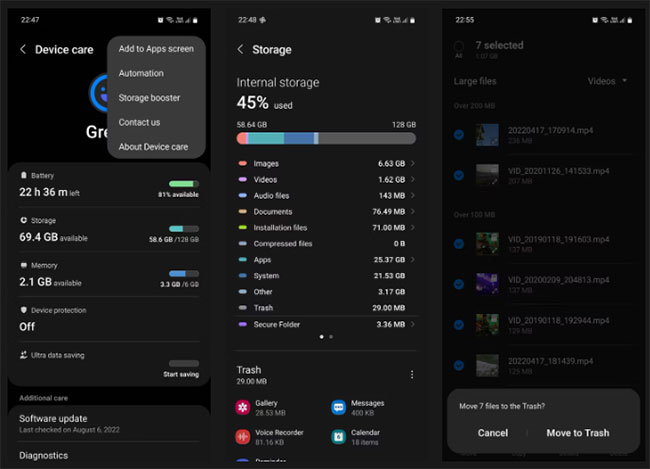Tap 22 h 36 m battery text
Viewport: 650px width, 469px height.
tap(49, 192)
